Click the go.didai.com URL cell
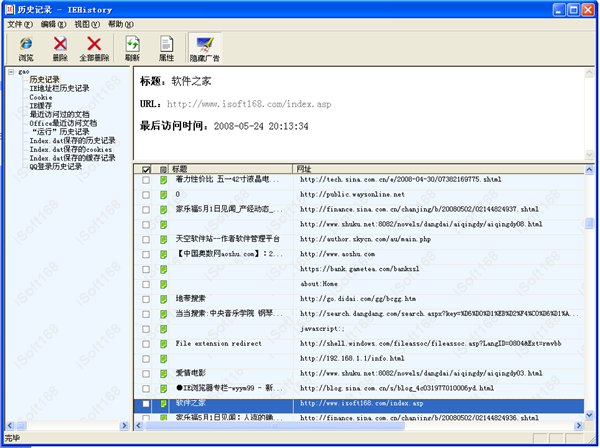Viewport: 600px width, 448px height. (358, 299)
